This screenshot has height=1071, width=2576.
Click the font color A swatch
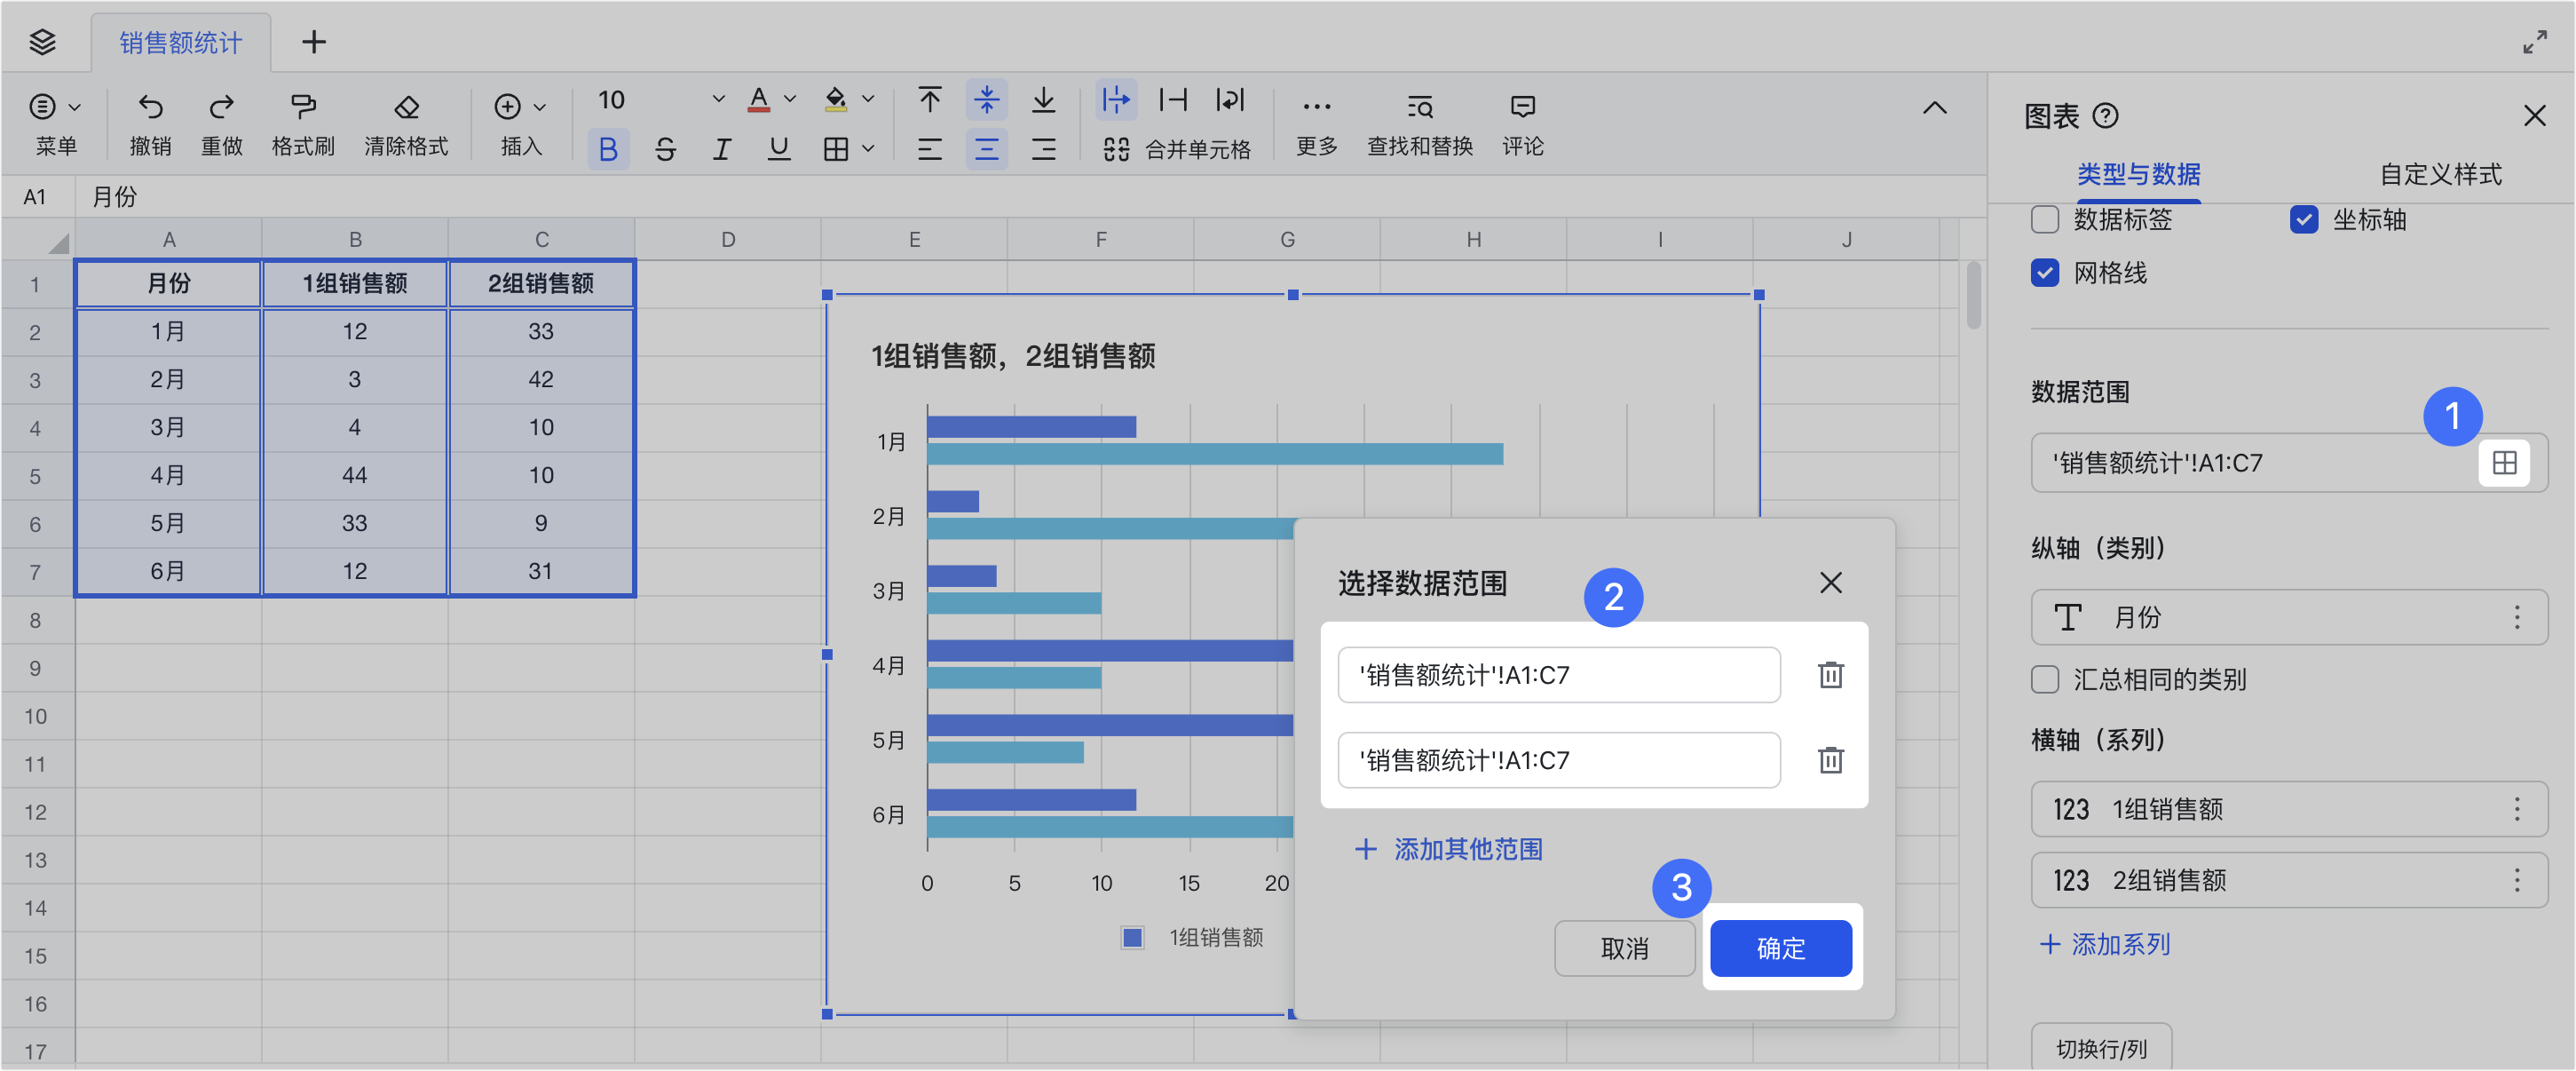(759, 99)
